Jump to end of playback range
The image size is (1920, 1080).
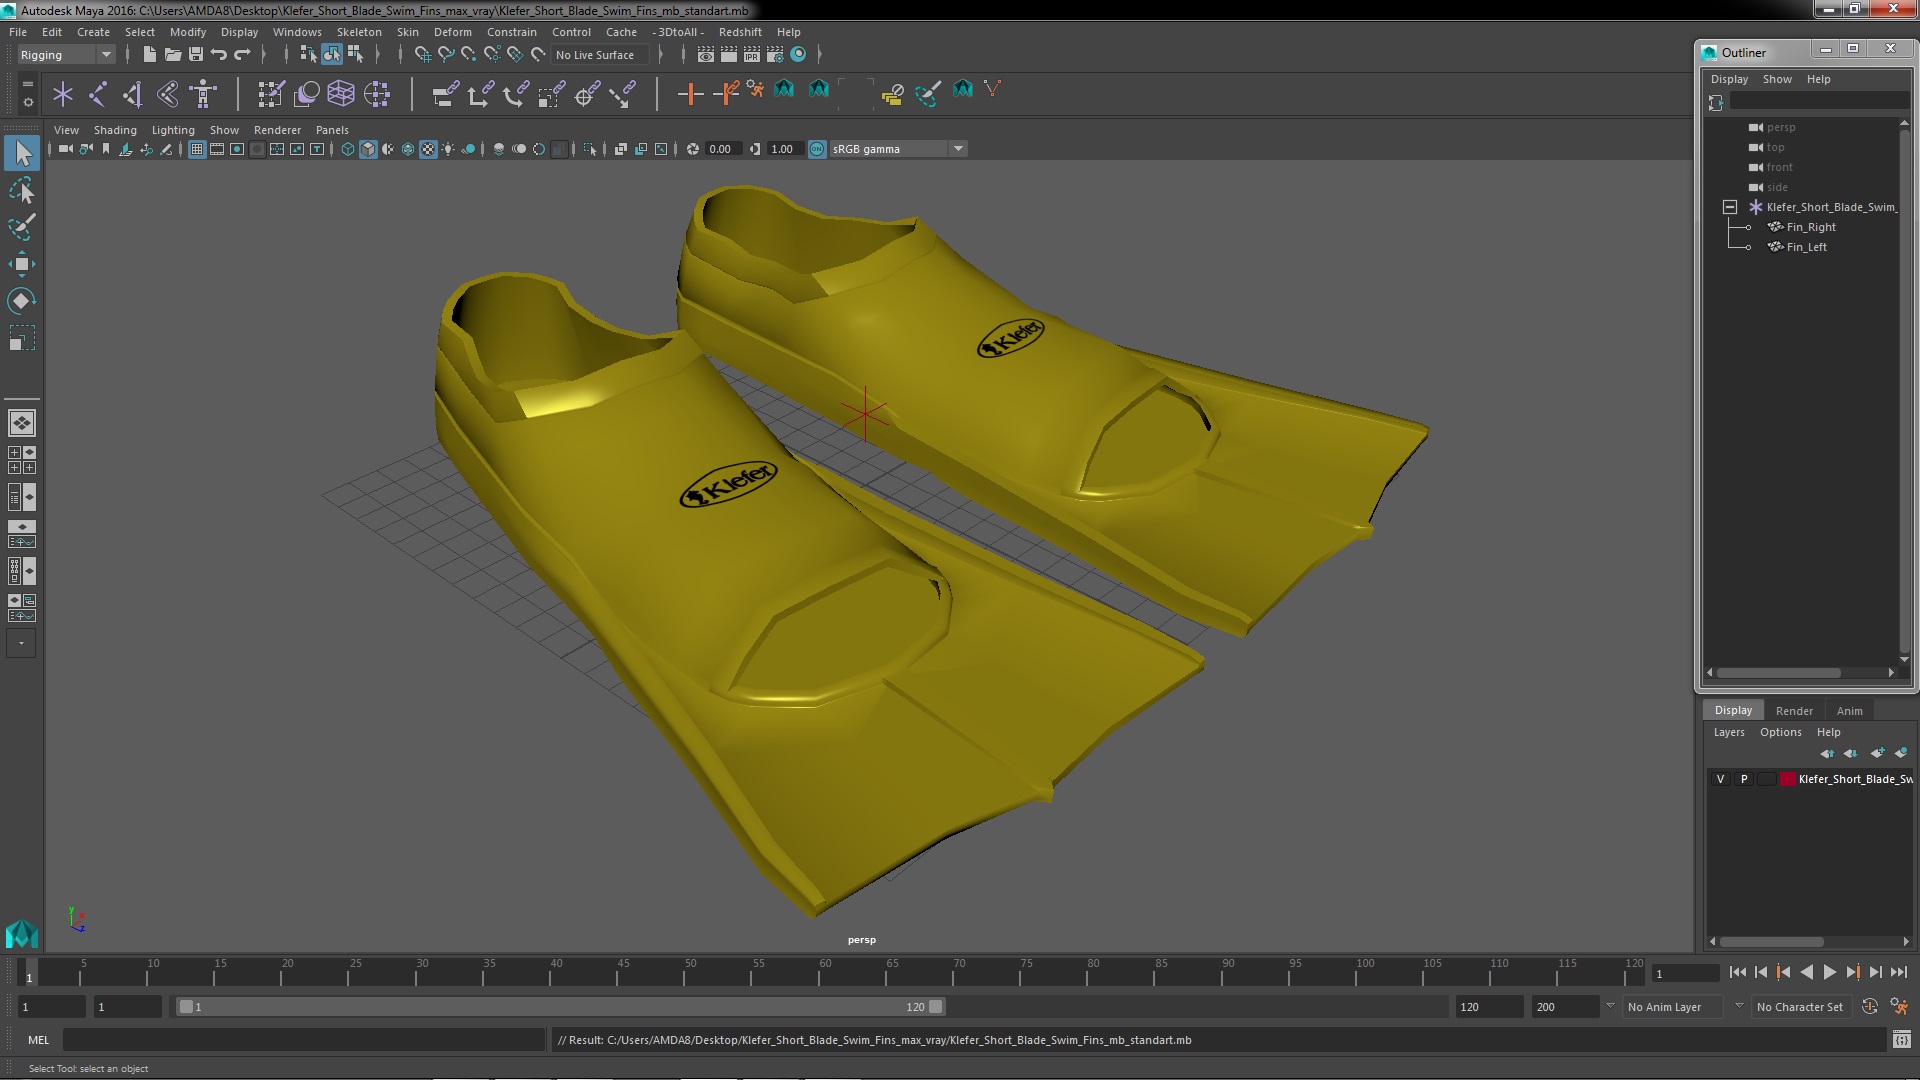1898,972
